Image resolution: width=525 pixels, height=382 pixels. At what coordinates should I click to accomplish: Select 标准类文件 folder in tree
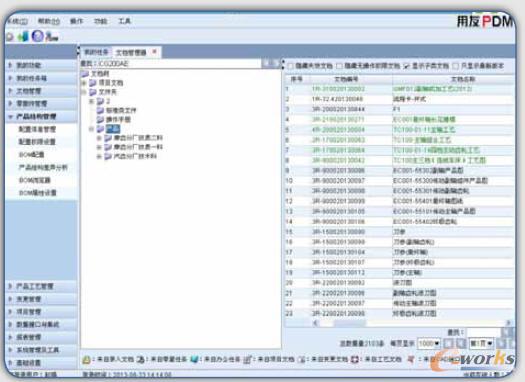click(121, 110)
